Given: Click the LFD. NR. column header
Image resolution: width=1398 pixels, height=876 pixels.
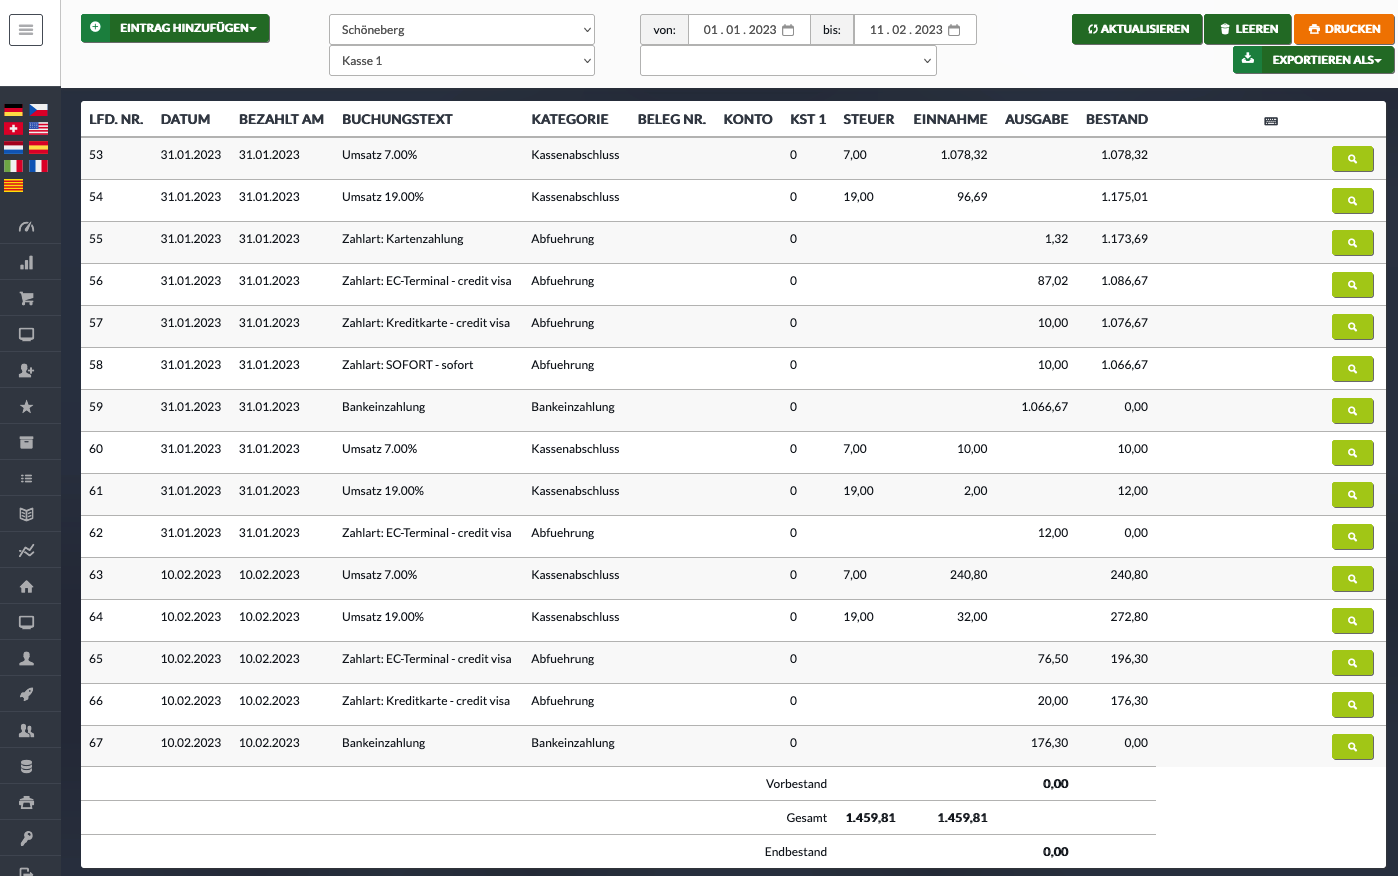Looking at the screenshot, I should pos(116,119).
